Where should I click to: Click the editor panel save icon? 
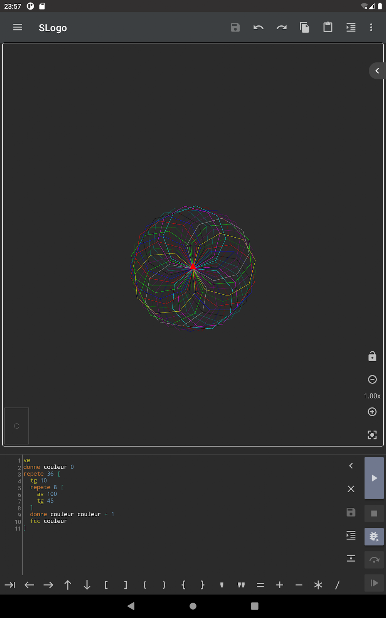(351, 512)
